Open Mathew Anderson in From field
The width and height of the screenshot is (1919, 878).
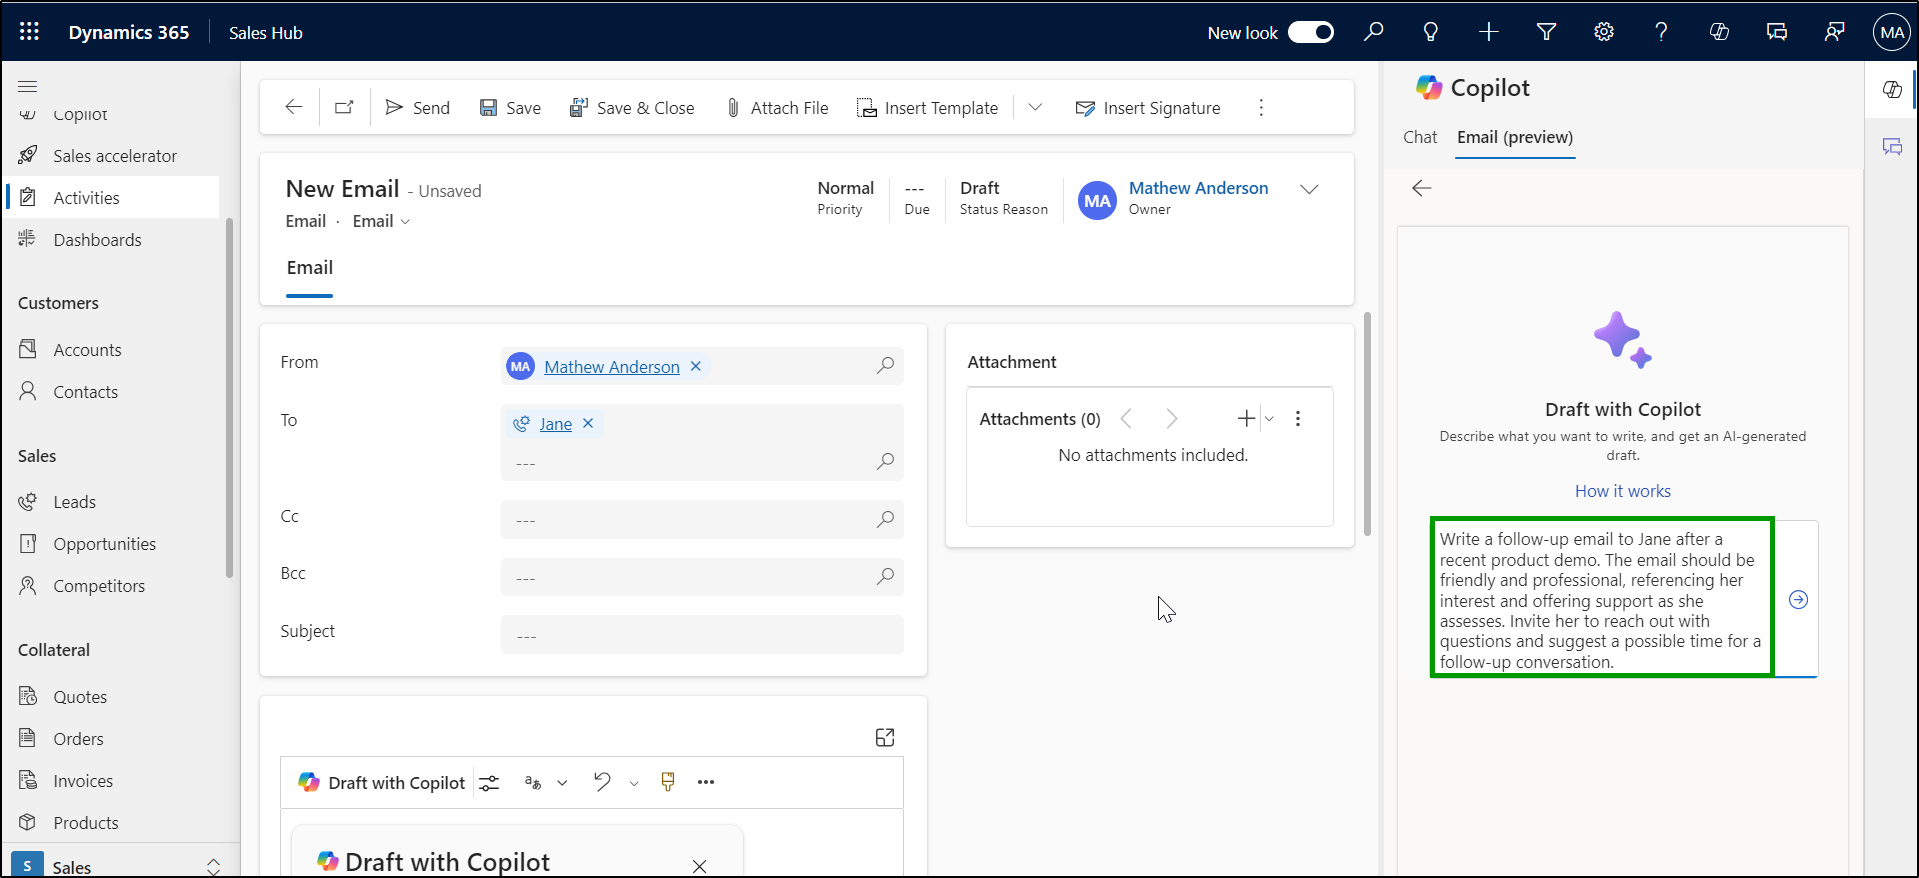tap(611, 367)
